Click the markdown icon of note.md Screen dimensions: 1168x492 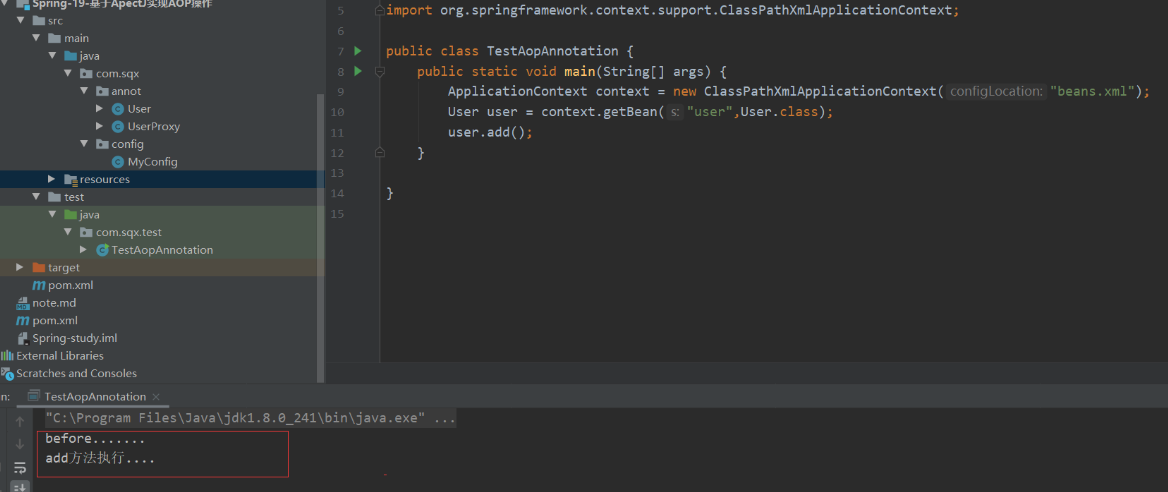click(x=23, y=303)
